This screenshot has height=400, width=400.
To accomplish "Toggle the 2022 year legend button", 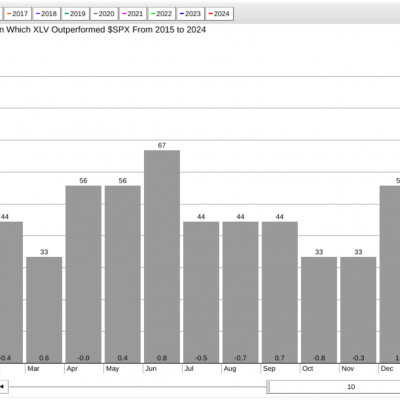I will click(x=161, y=14).
